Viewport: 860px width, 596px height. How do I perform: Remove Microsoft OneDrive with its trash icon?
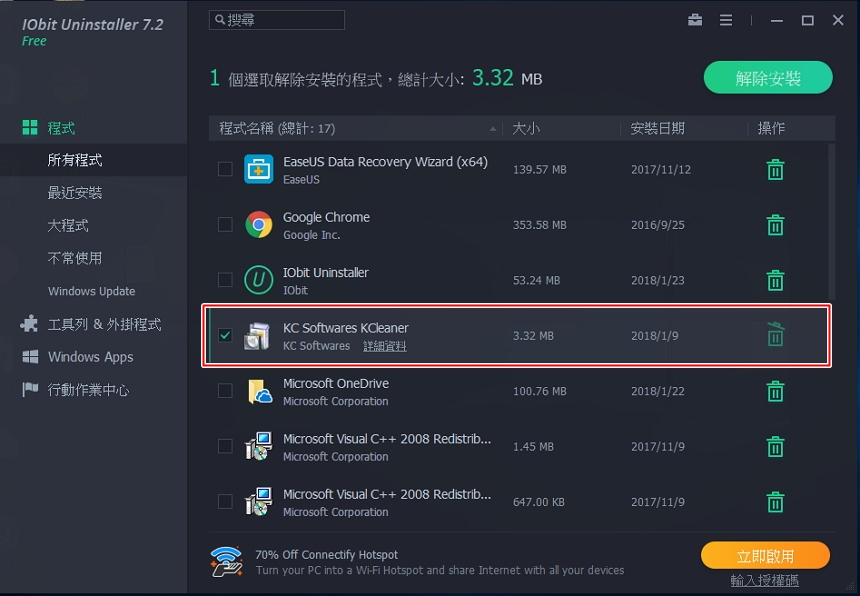(775, 391)
